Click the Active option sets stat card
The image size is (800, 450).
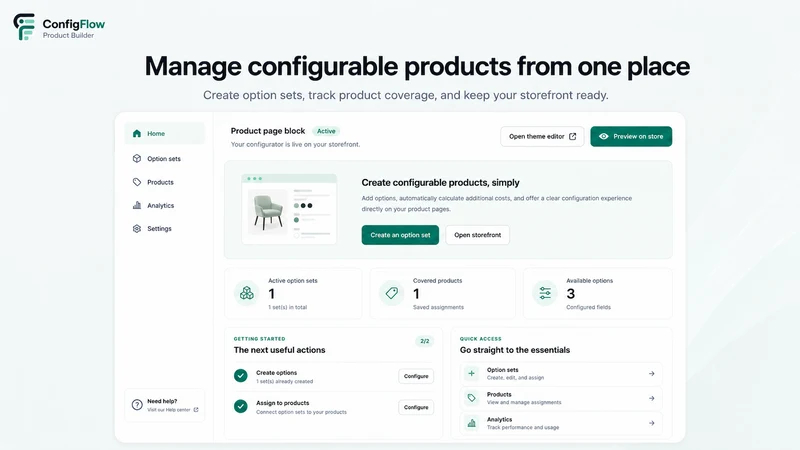click(x=293, y=294)
